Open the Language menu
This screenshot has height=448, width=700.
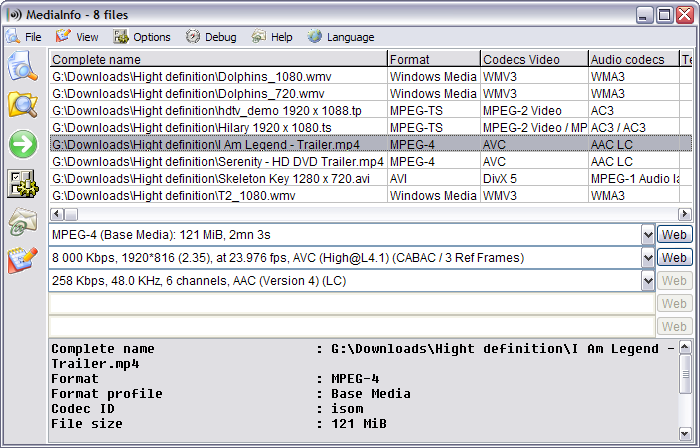341,37
